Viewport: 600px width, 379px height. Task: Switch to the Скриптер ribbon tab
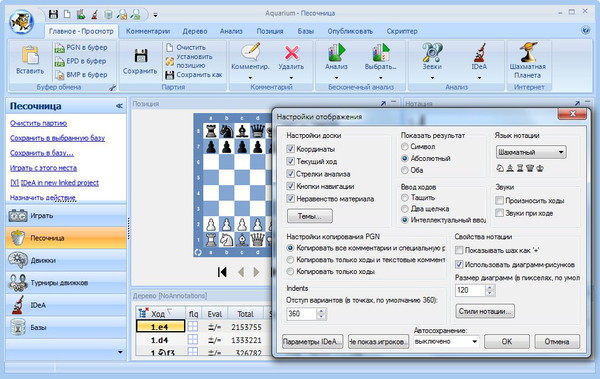click(402, 31)
